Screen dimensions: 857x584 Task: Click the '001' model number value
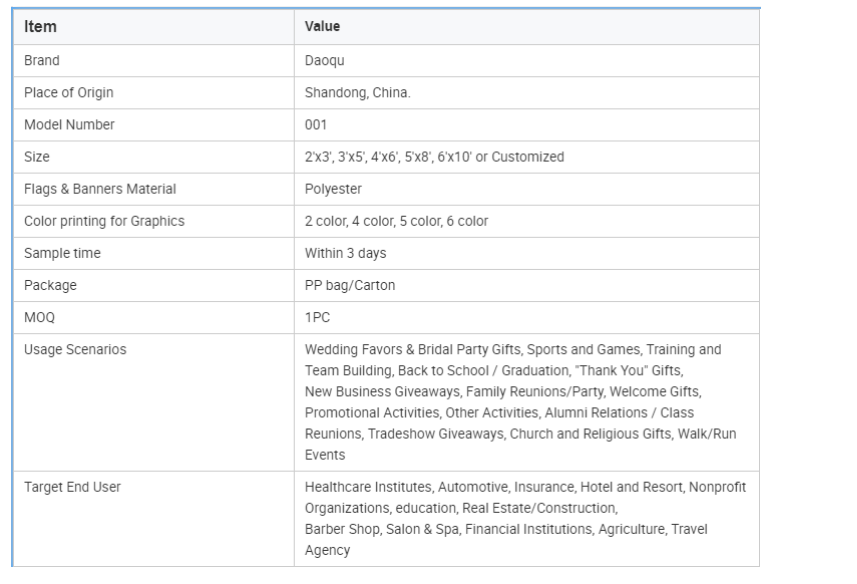click(x=316, y=125)
